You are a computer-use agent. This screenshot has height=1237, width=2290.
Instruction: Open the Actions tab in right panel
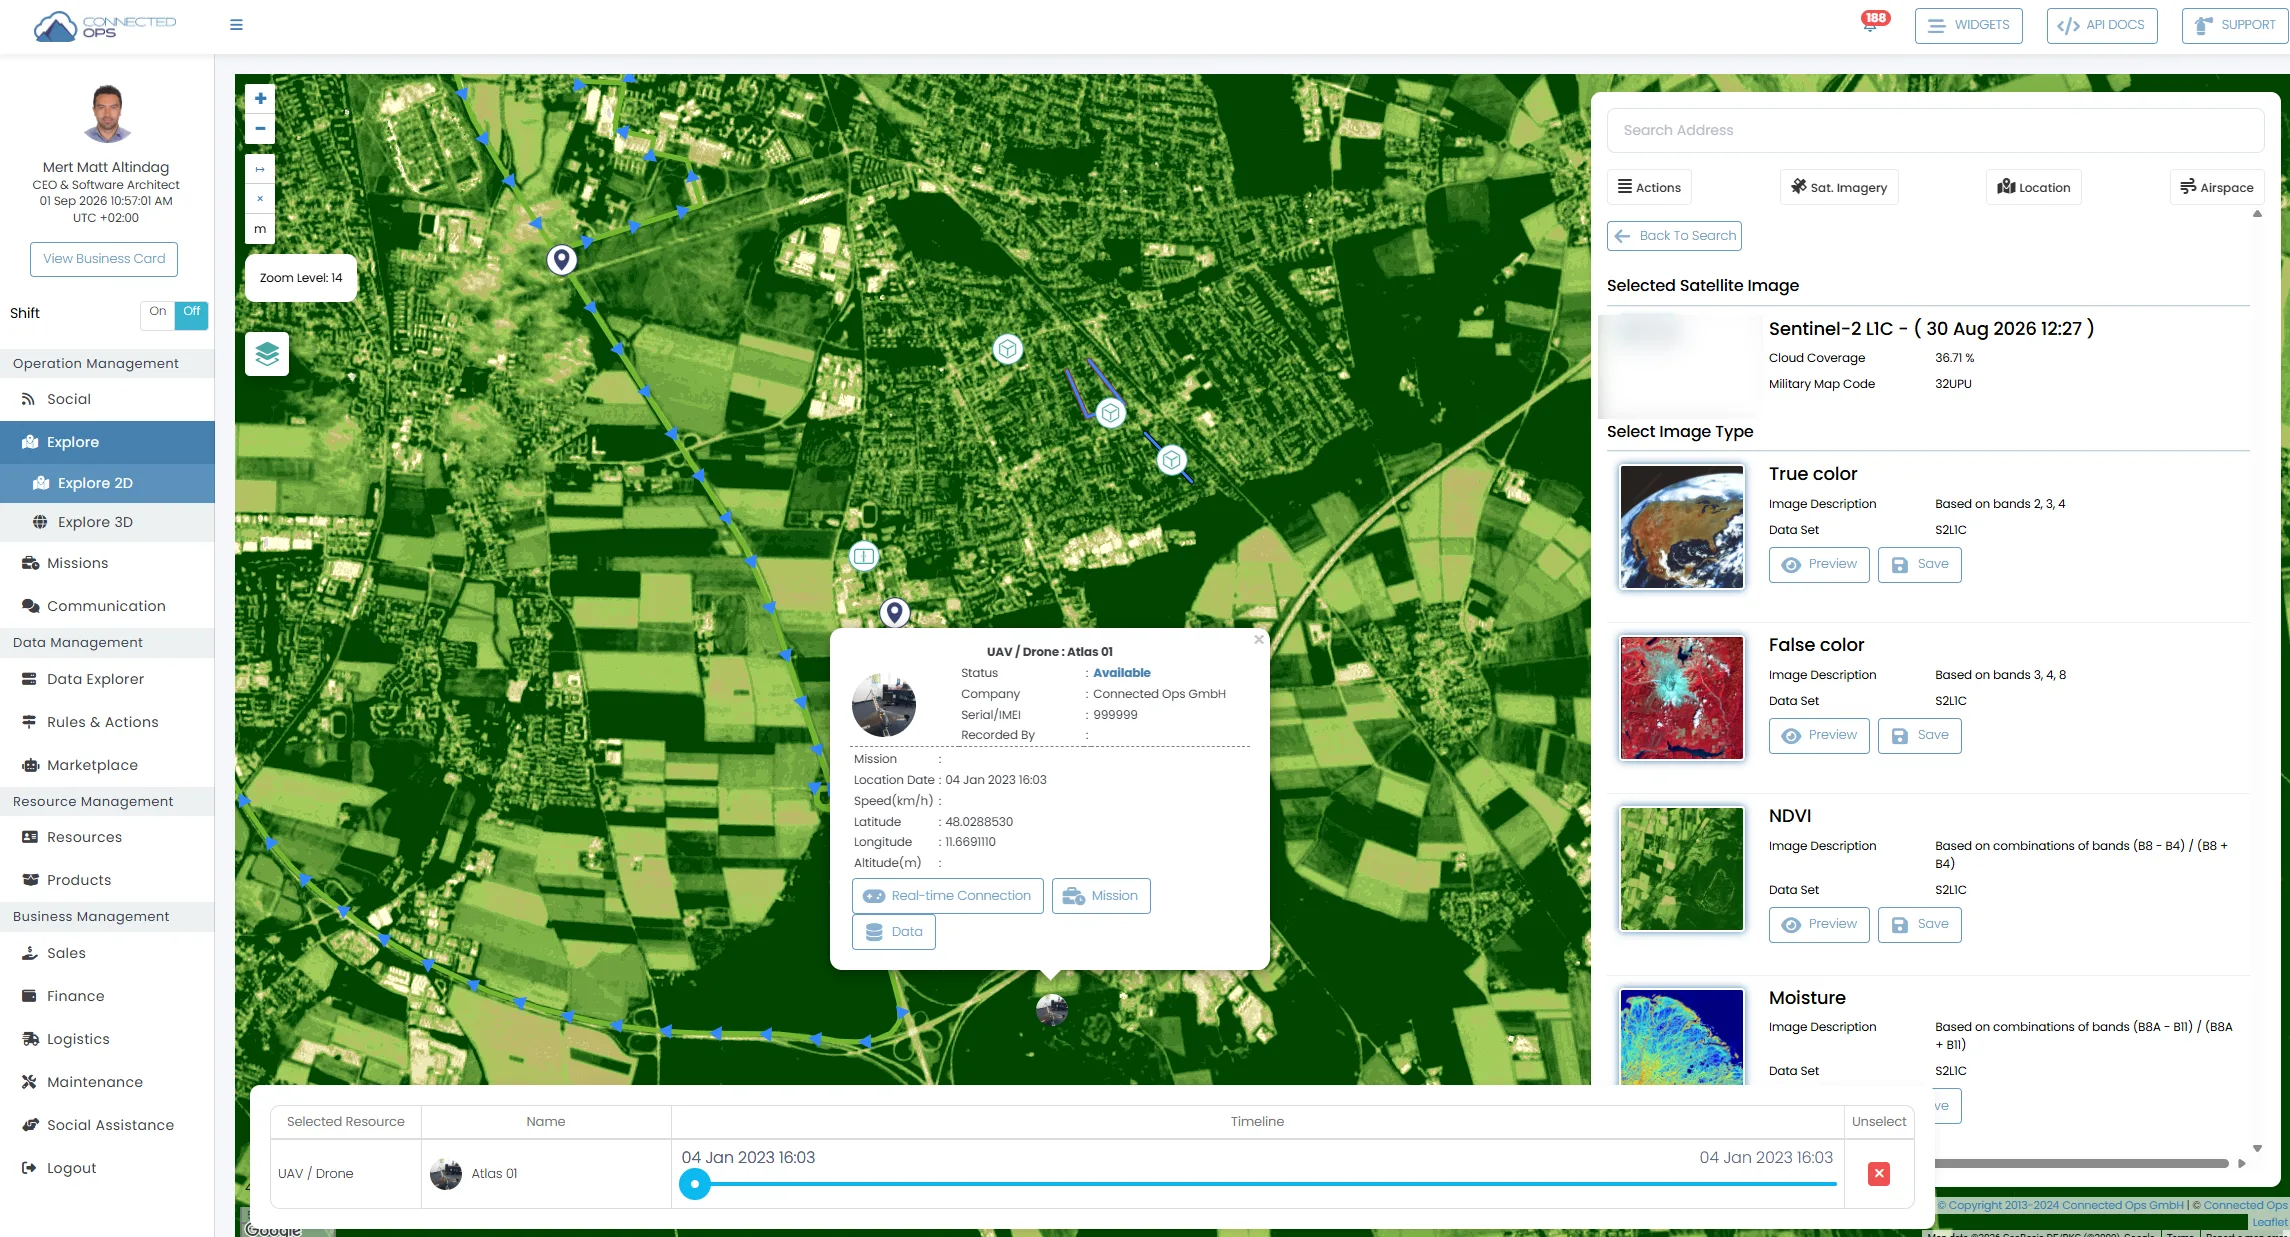click(x=1649, y=187)
